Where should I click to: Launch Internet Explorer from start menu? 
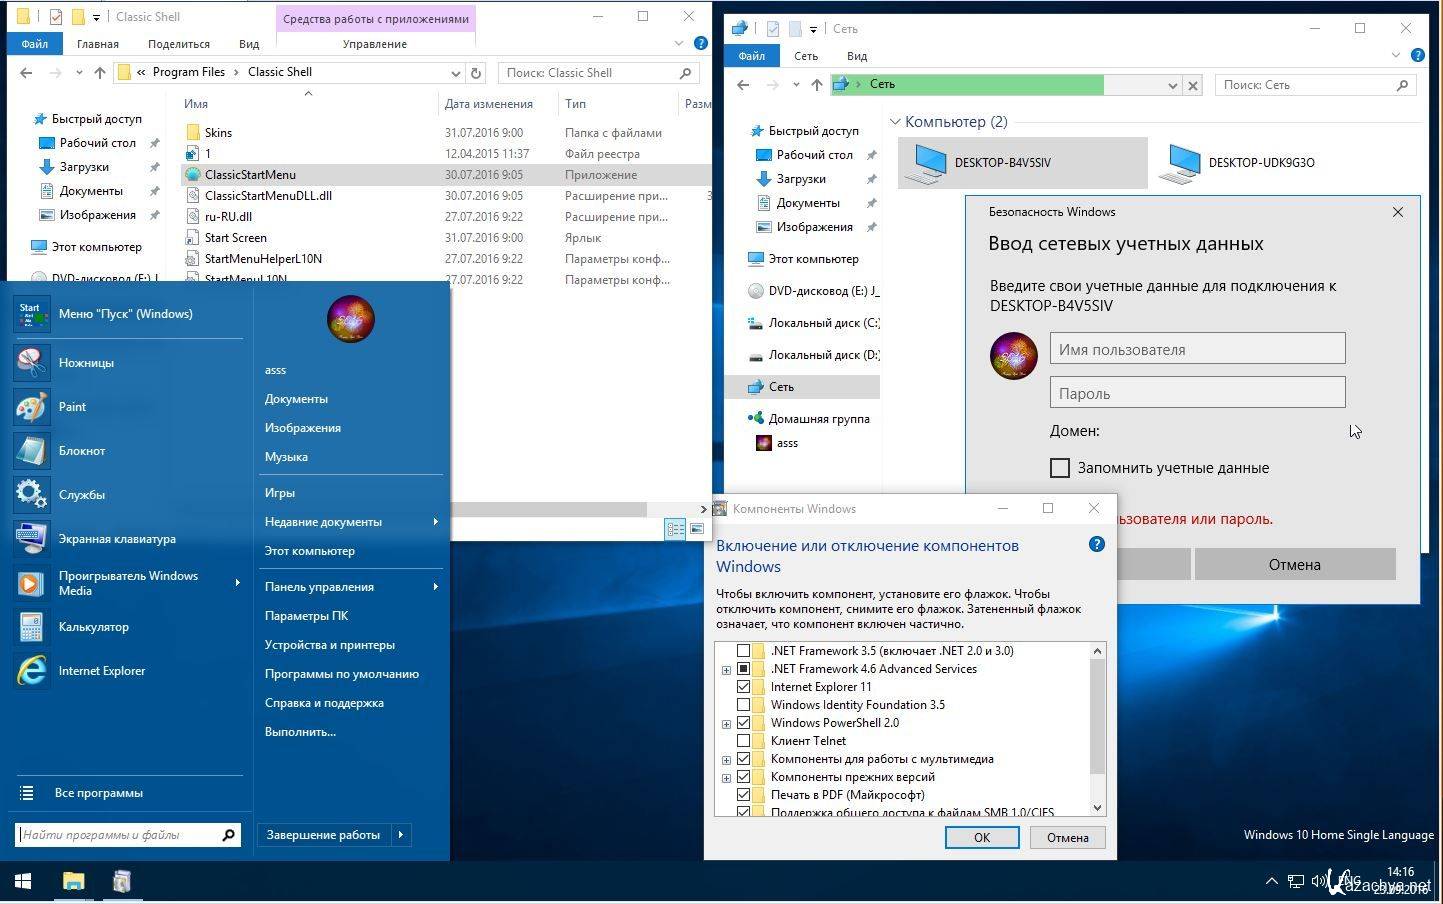(101, 671)
